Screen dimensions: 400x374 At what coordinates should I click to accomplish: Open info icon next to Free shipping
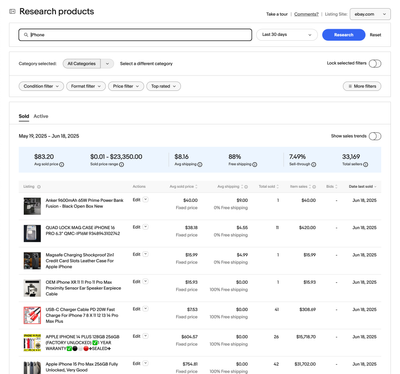255,164
